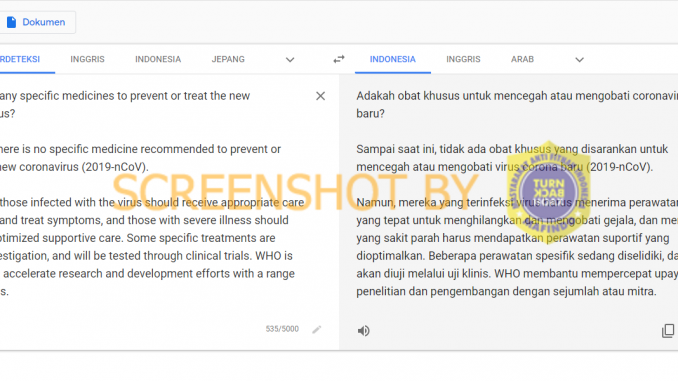
Task: Click the Dokumen file icon
Action: coord(12,22)
